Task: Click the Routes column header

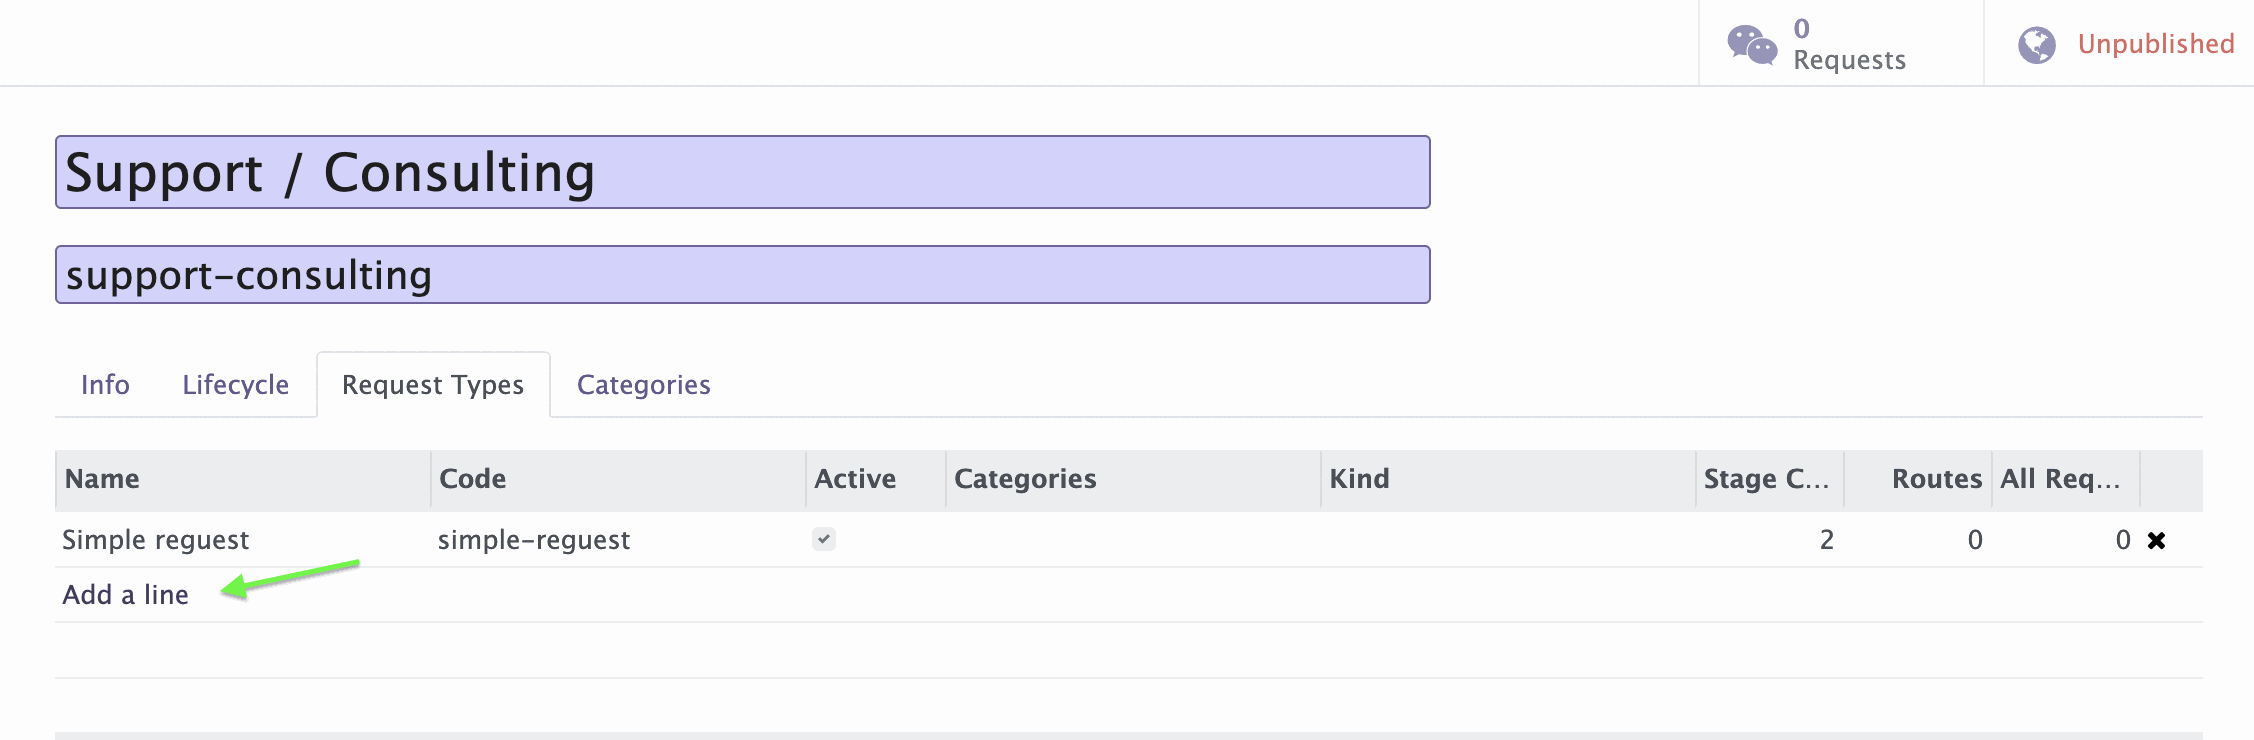Action: [1936, 479]
